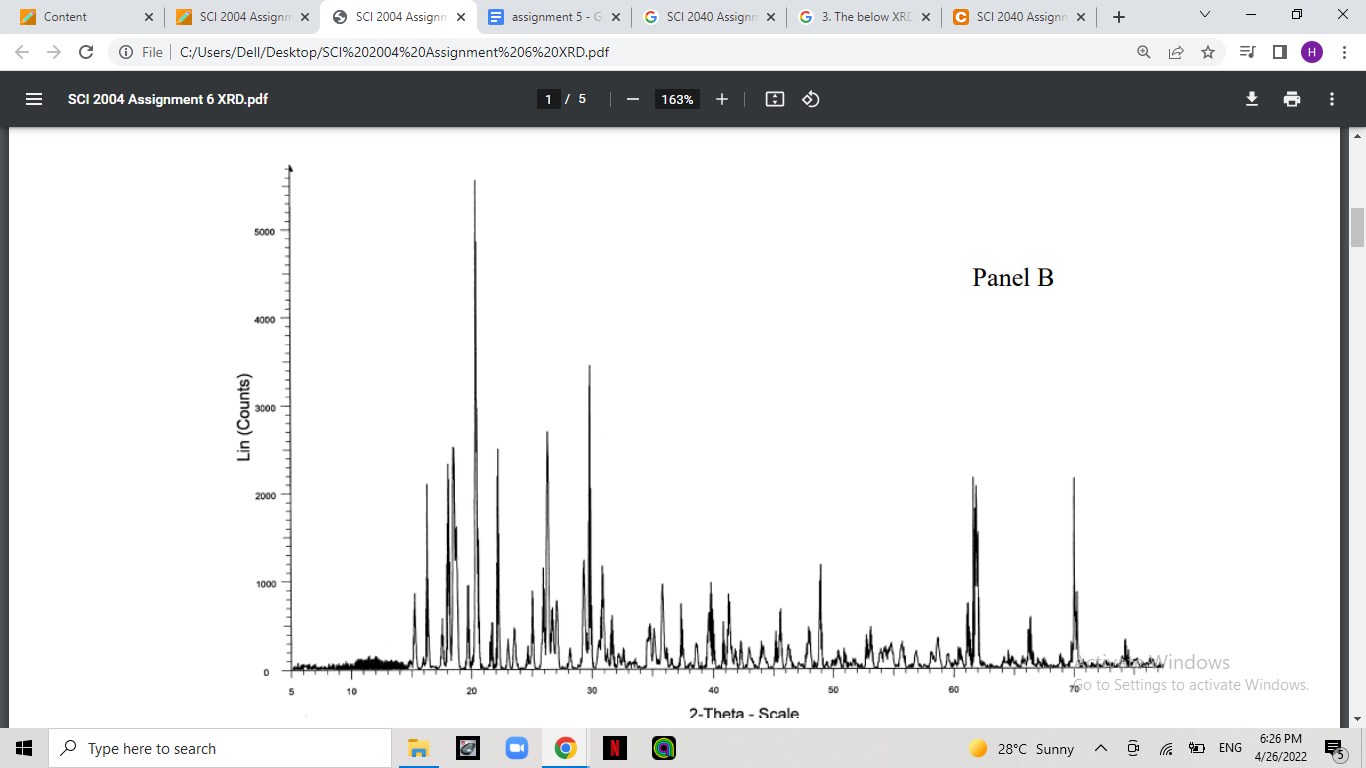1366x768 pixels.
Task: Open the clock showing 6:26 PM
Action: (1281, 748)
